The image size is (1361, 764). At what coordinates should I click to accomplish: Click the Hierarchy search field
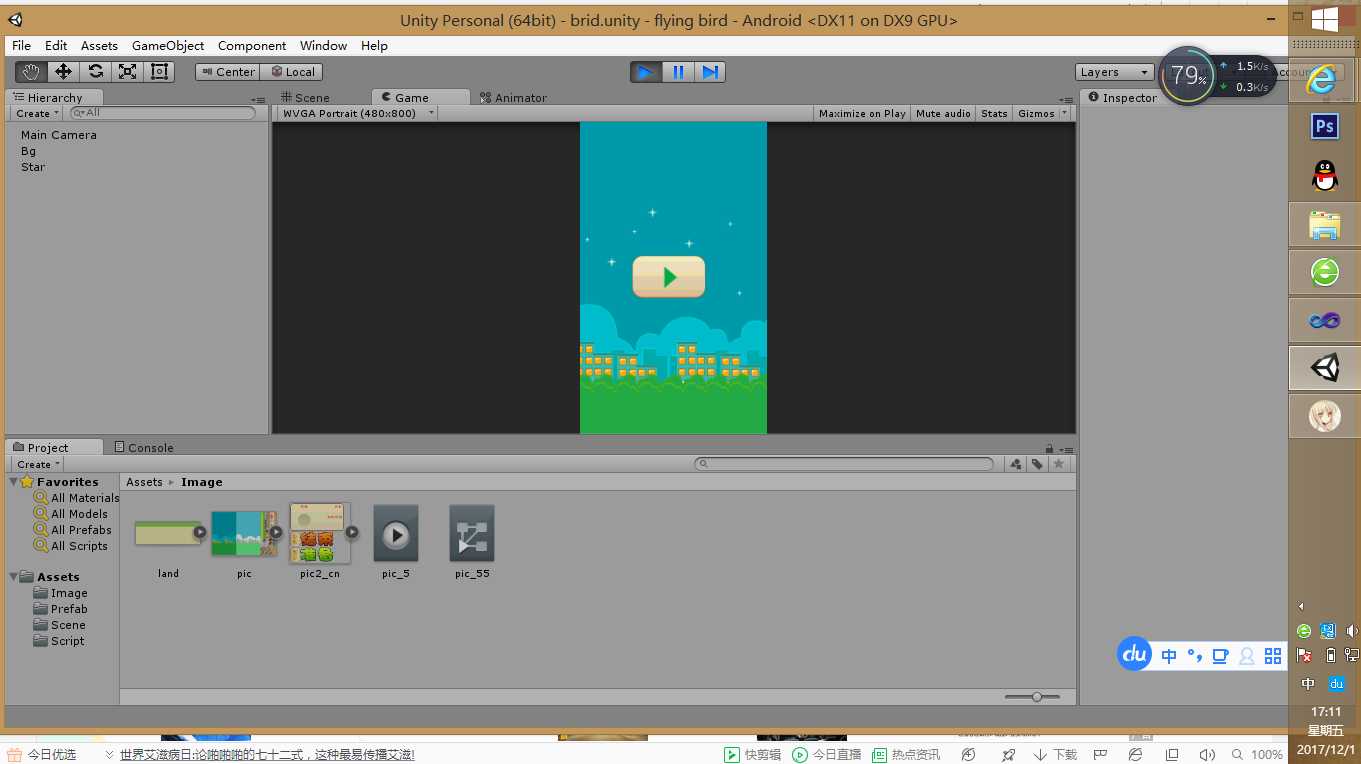point(162,113)
